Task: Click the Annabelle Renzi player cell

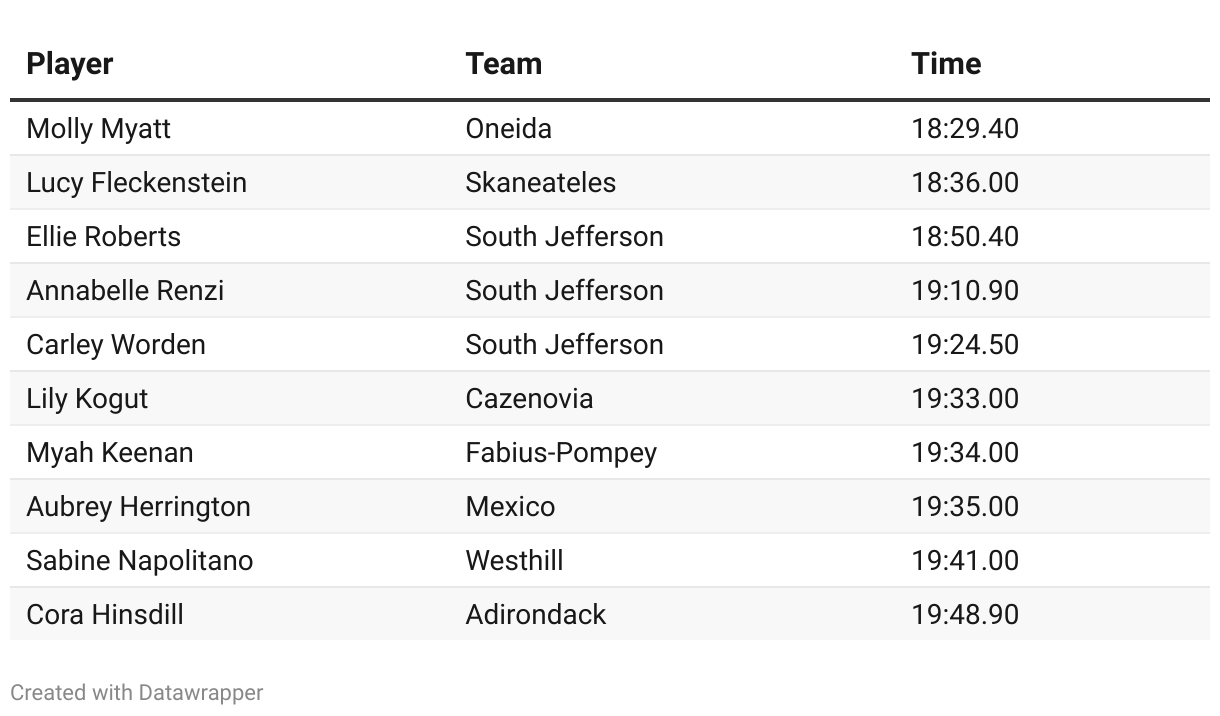Action: pos(126,291)
